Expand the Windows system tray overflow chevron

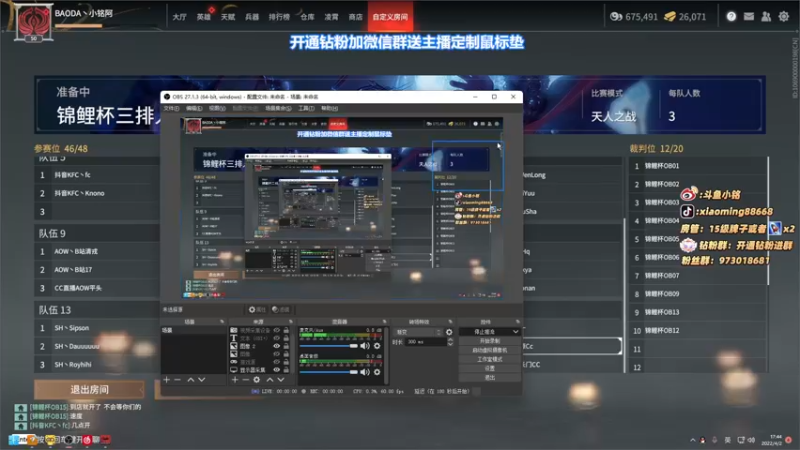pos(692,440)
